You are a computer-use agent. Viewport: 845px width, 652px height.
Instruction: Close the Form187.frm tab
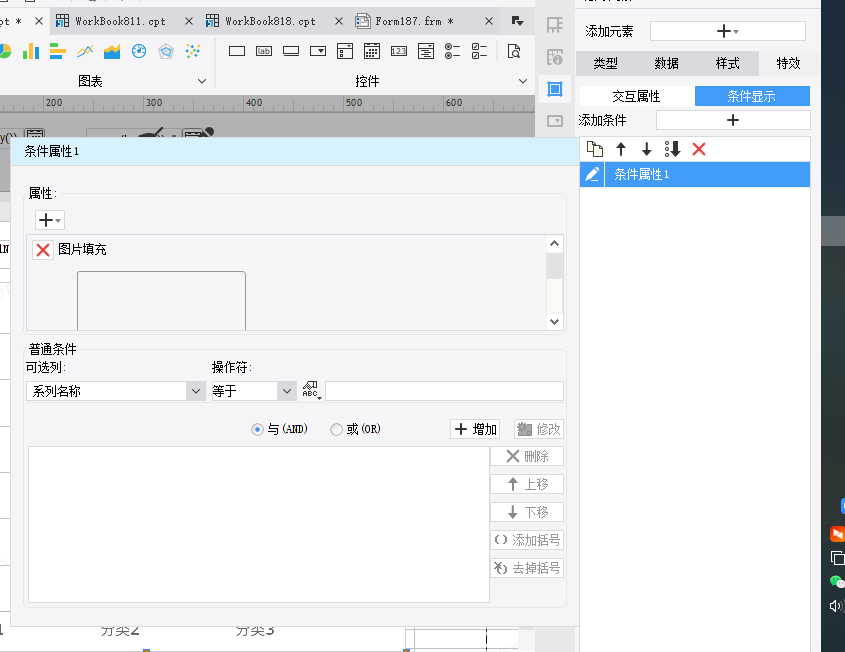coord(489,21)
